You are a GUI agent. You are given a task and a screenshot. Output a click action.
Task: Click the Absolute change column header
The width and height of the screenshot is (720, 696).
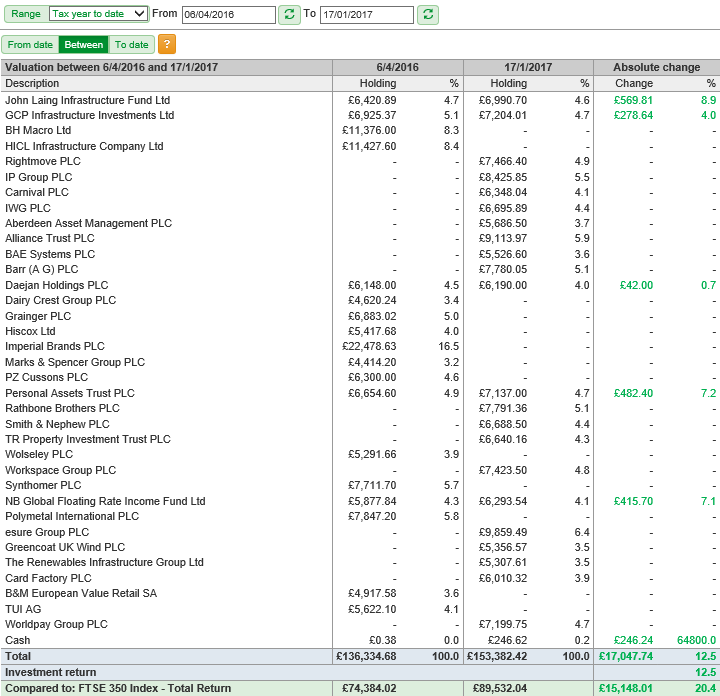coord(657,67)
